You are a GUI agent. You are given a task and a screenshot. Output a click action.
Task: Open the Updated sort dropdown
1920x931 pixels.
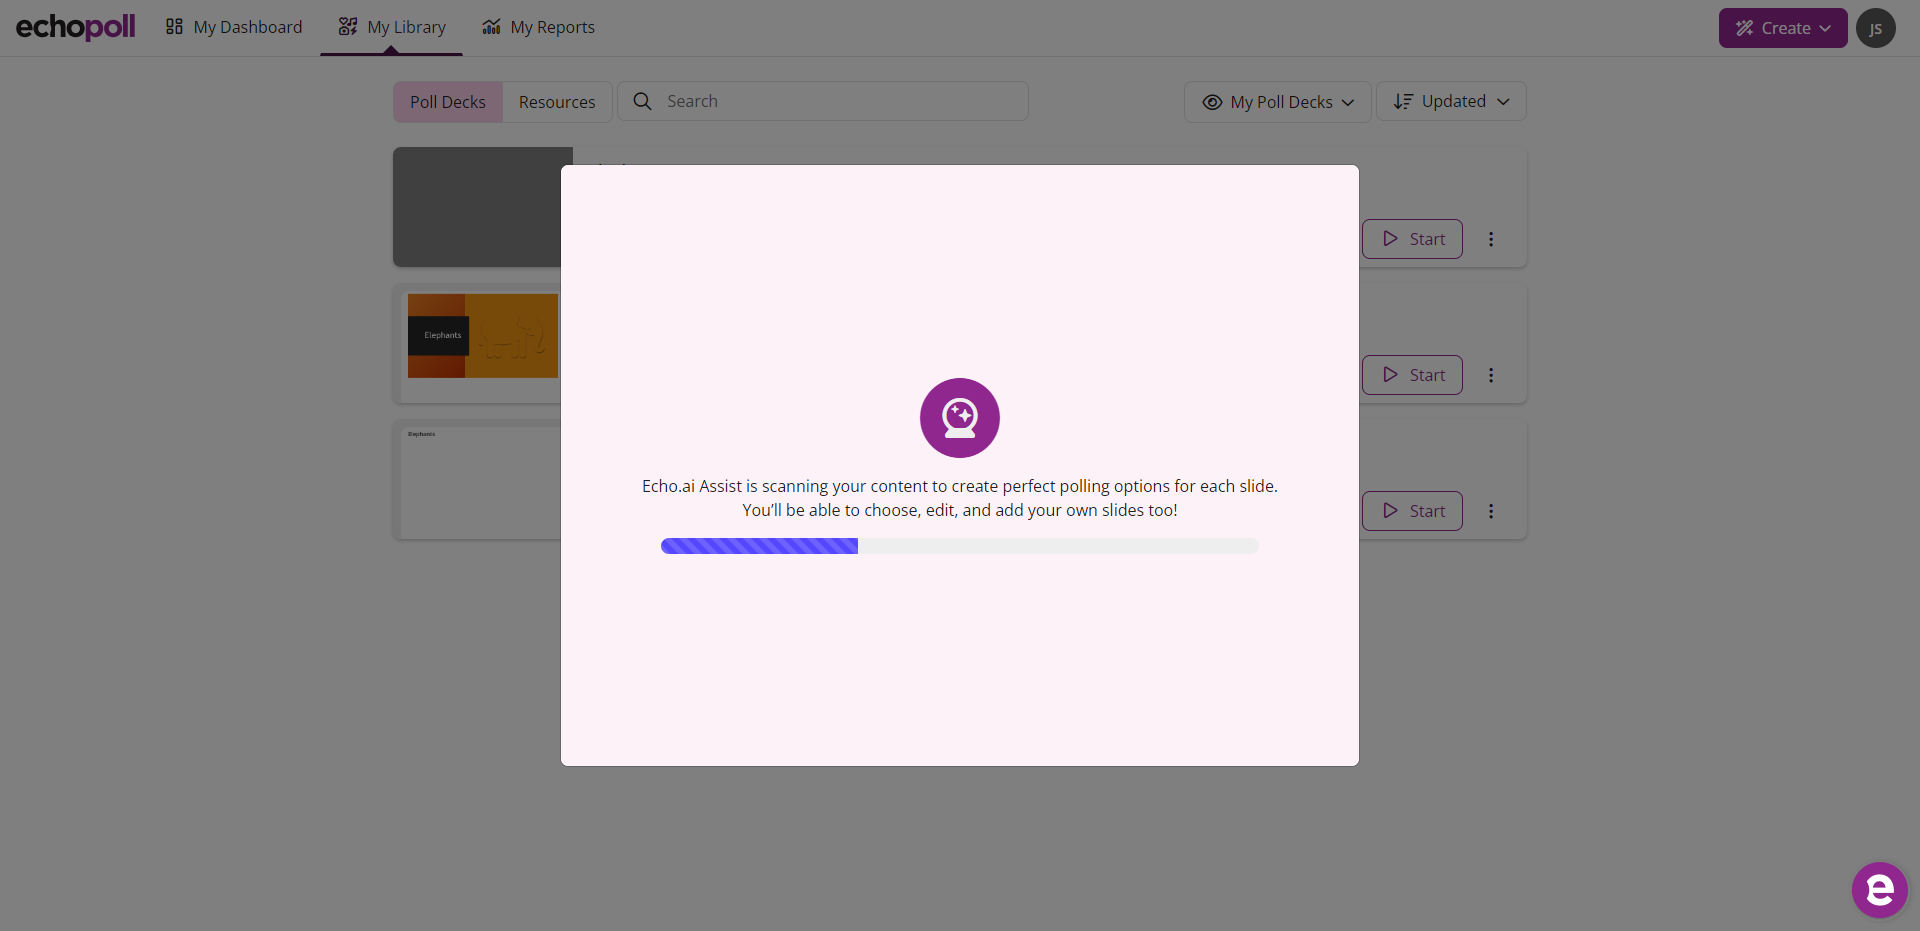[1451, 101]
